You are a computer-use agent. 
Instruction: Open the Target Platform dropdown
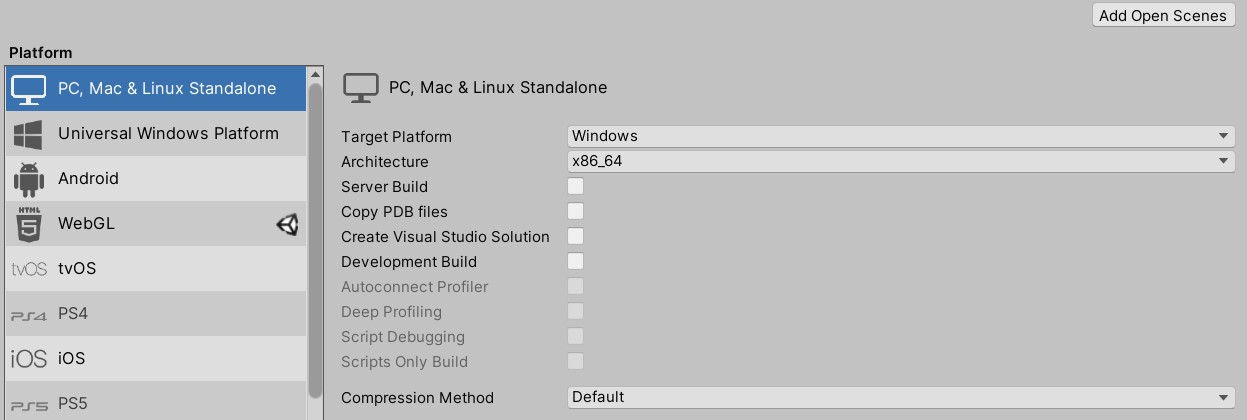point(901,136)
